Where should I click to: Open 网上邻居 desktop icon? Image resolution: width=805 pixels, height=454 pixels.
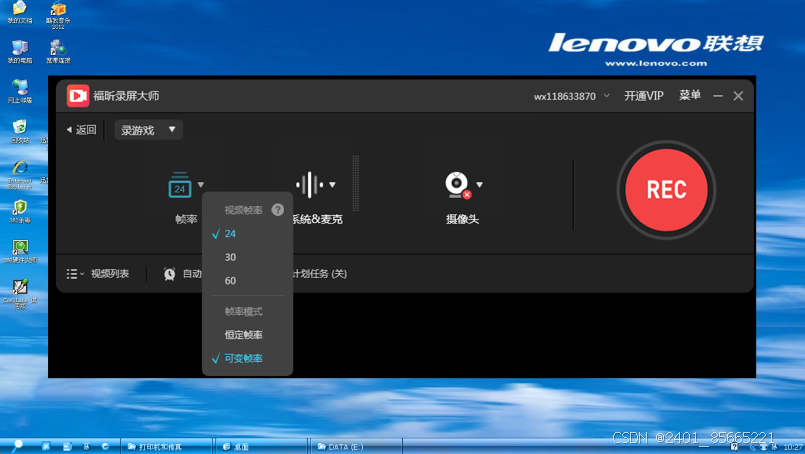click(20, 91)
